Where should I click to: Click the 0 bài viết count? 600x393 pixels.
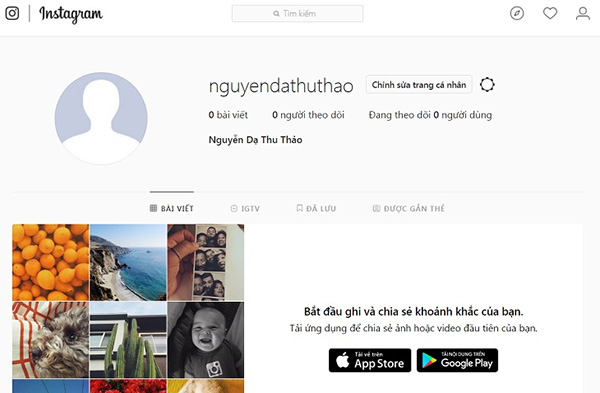point(228,115)
